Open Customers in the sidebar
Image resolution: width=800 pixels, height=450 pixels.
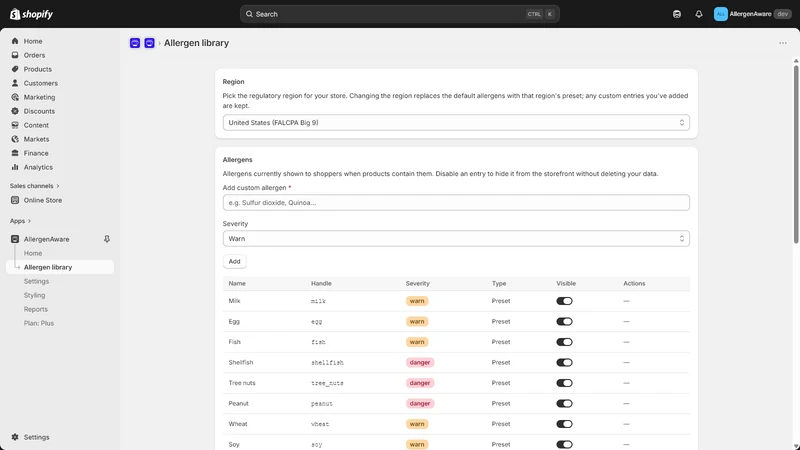click(x=41, y=83)
